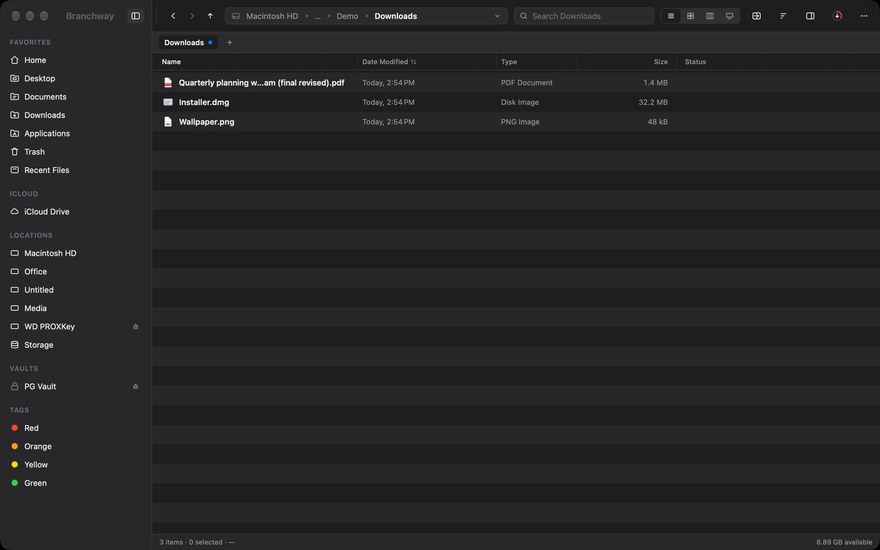Switch to gallery view
Viewport: 880px width, 550px height.
point(730,16)
